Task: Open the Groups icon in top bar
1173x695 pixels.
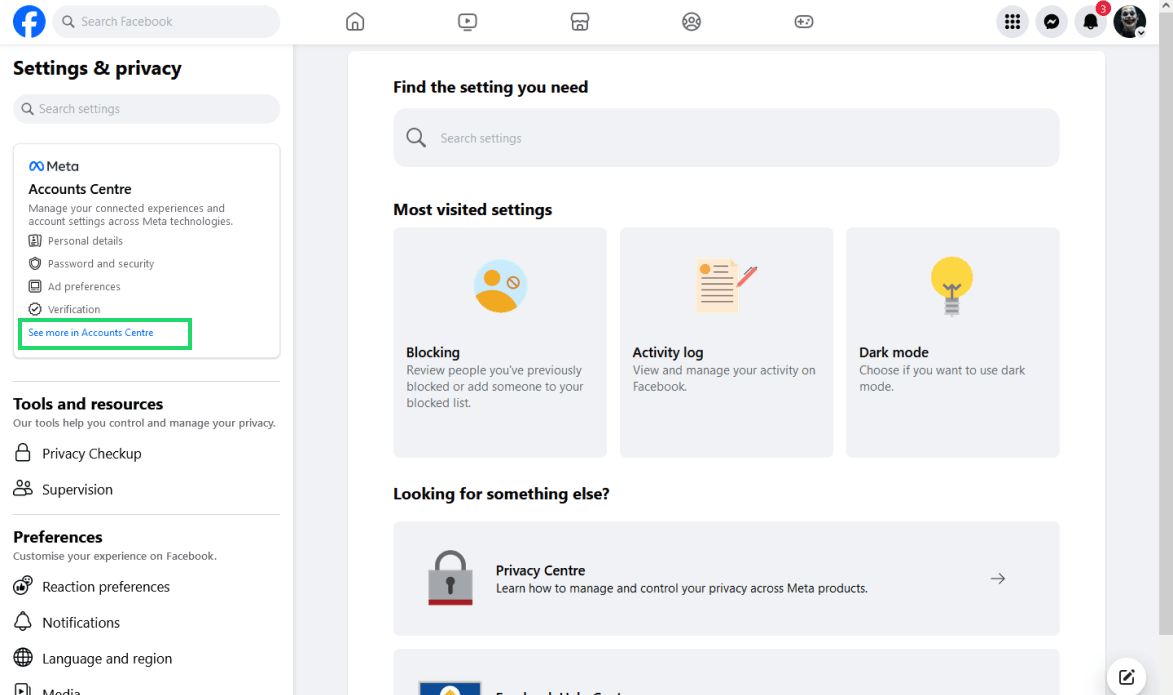Action: pos(691,21)
